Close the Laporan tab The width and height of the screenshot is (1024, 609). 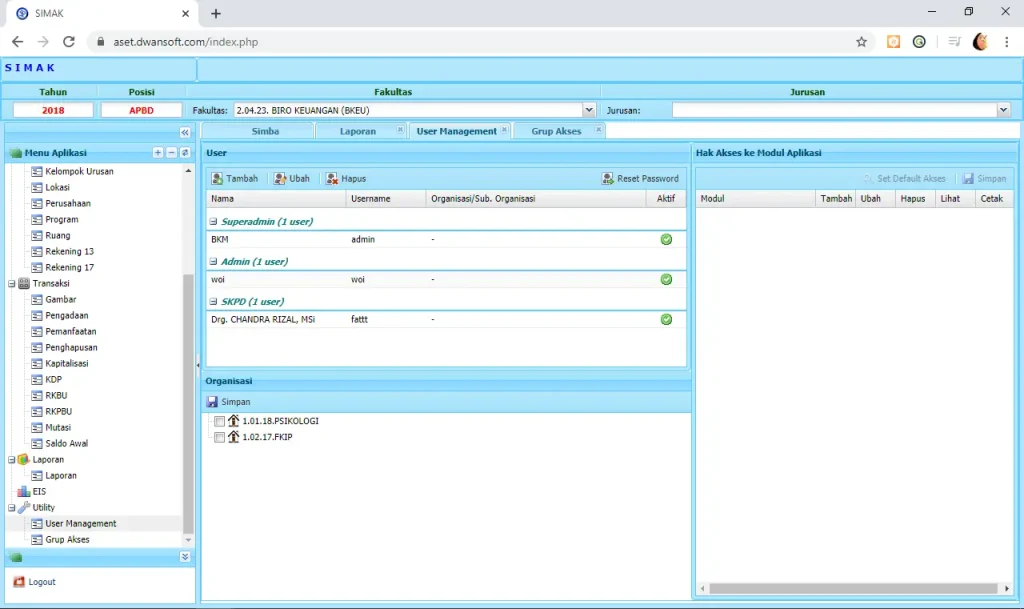point(400,129)
